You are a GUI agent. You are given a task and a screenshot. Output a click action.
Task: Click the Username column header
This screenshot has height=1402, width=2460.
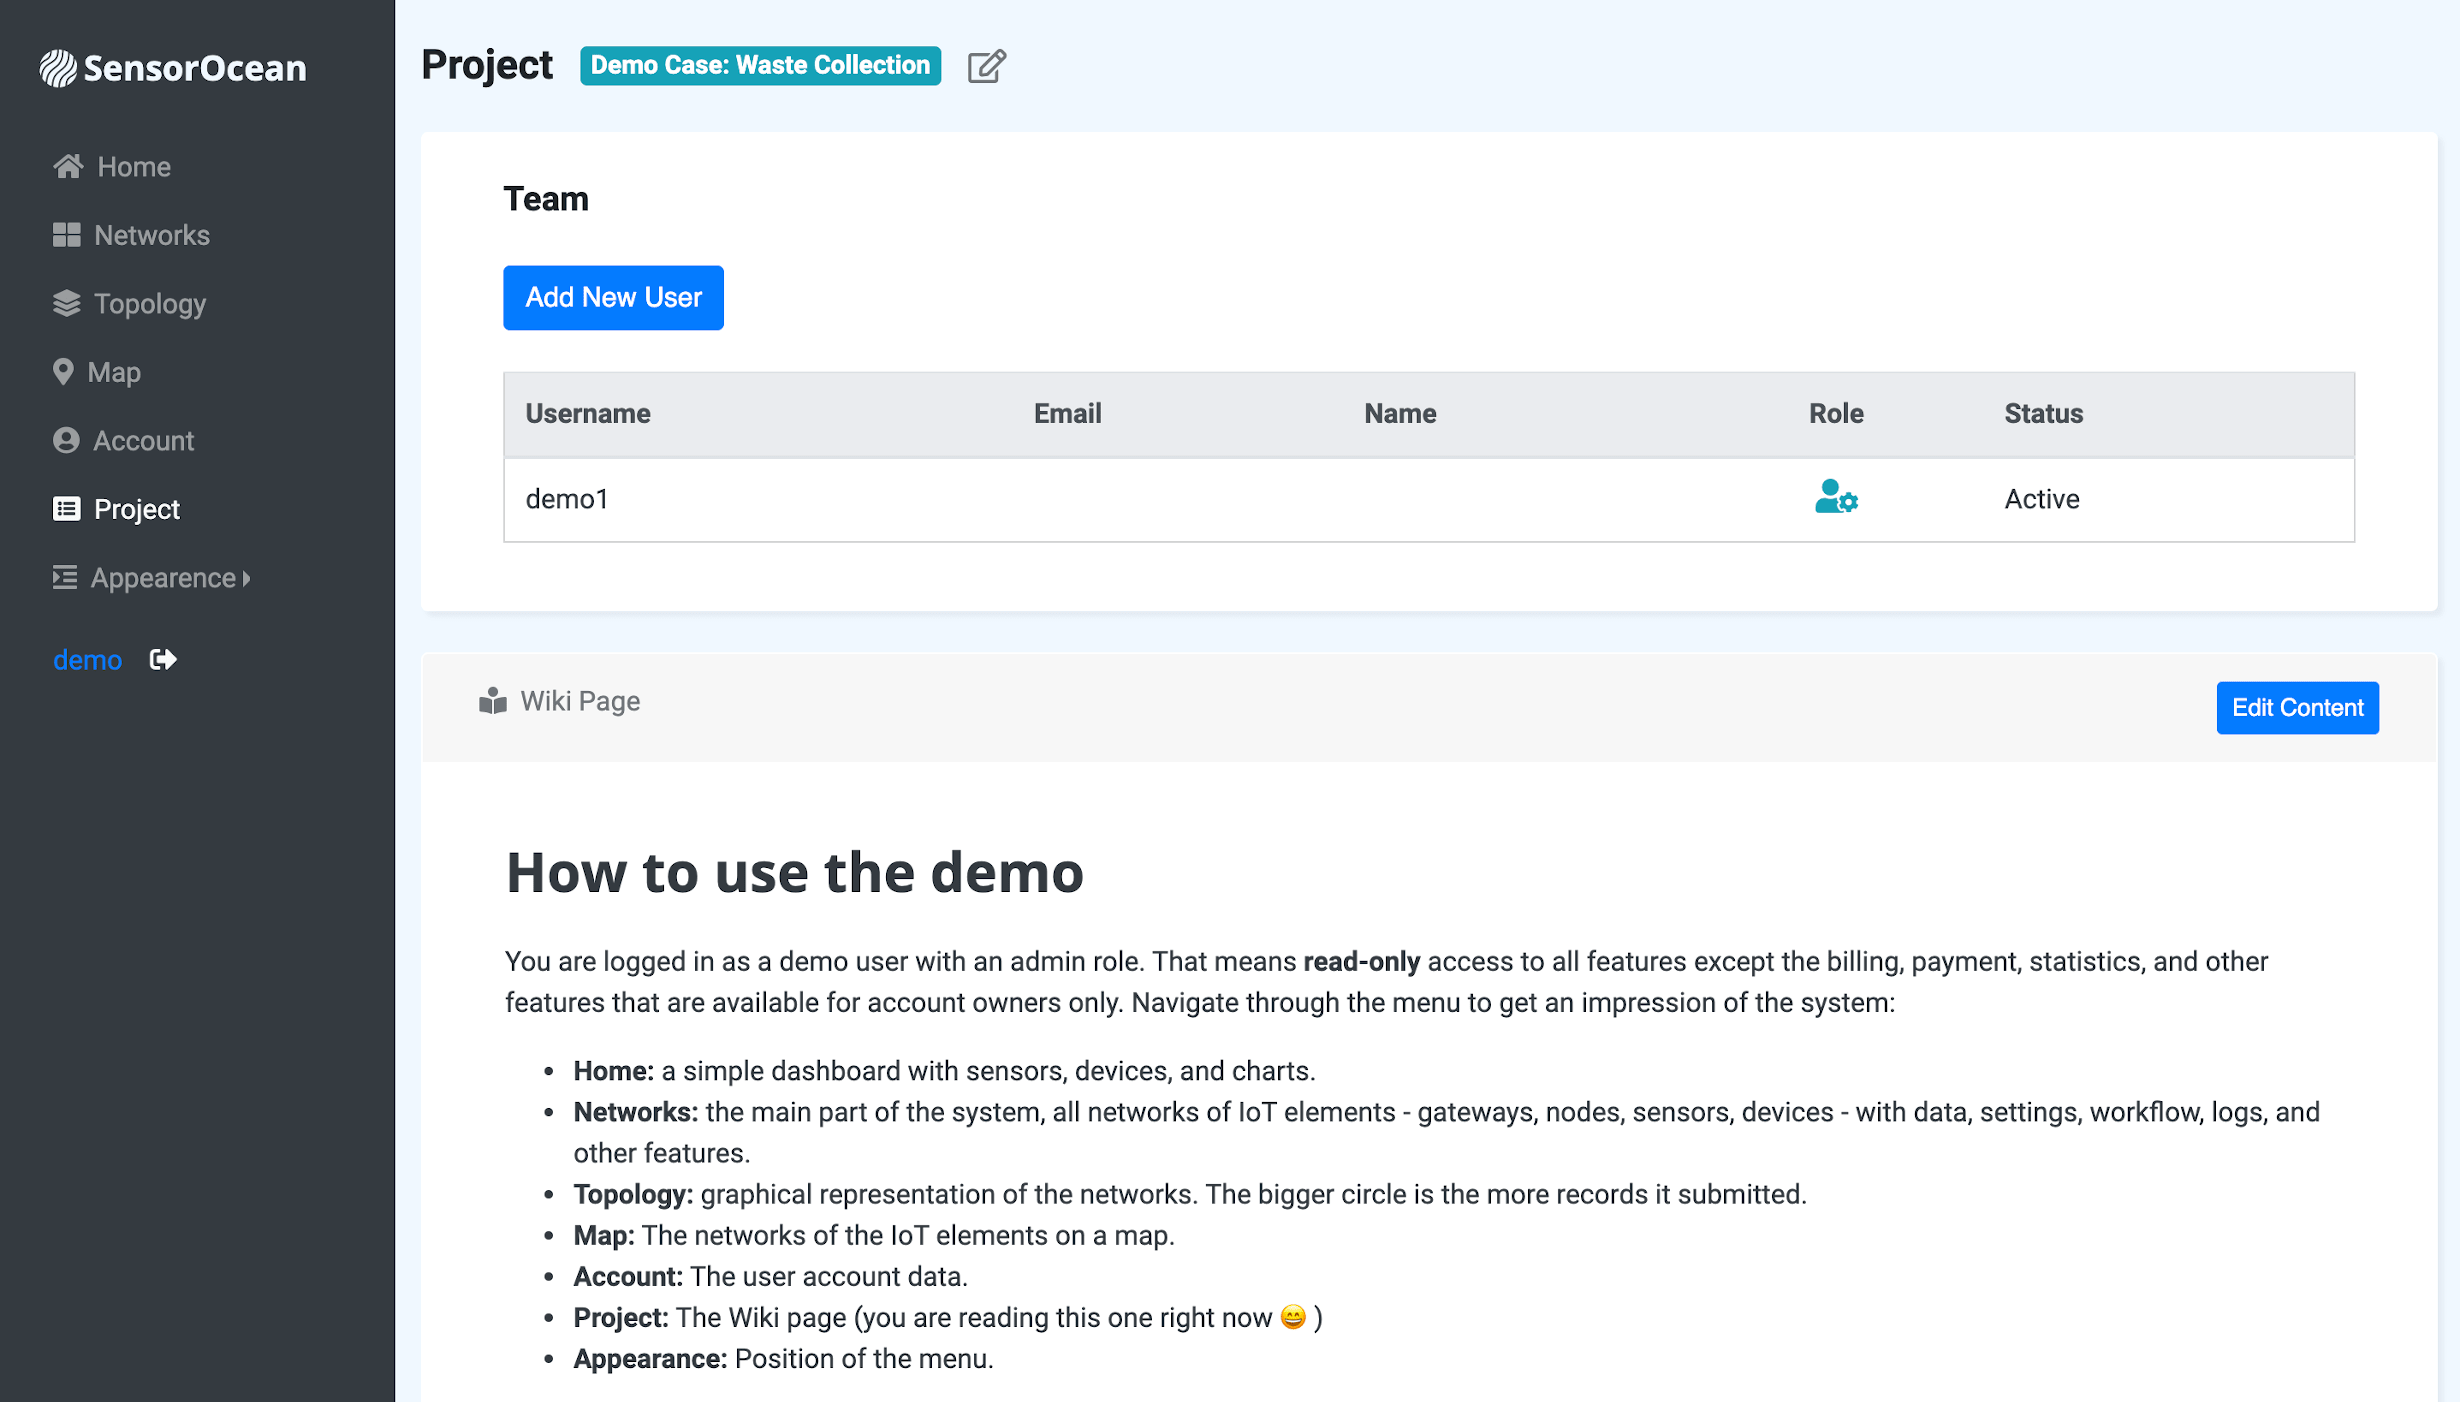click(588, 413)
